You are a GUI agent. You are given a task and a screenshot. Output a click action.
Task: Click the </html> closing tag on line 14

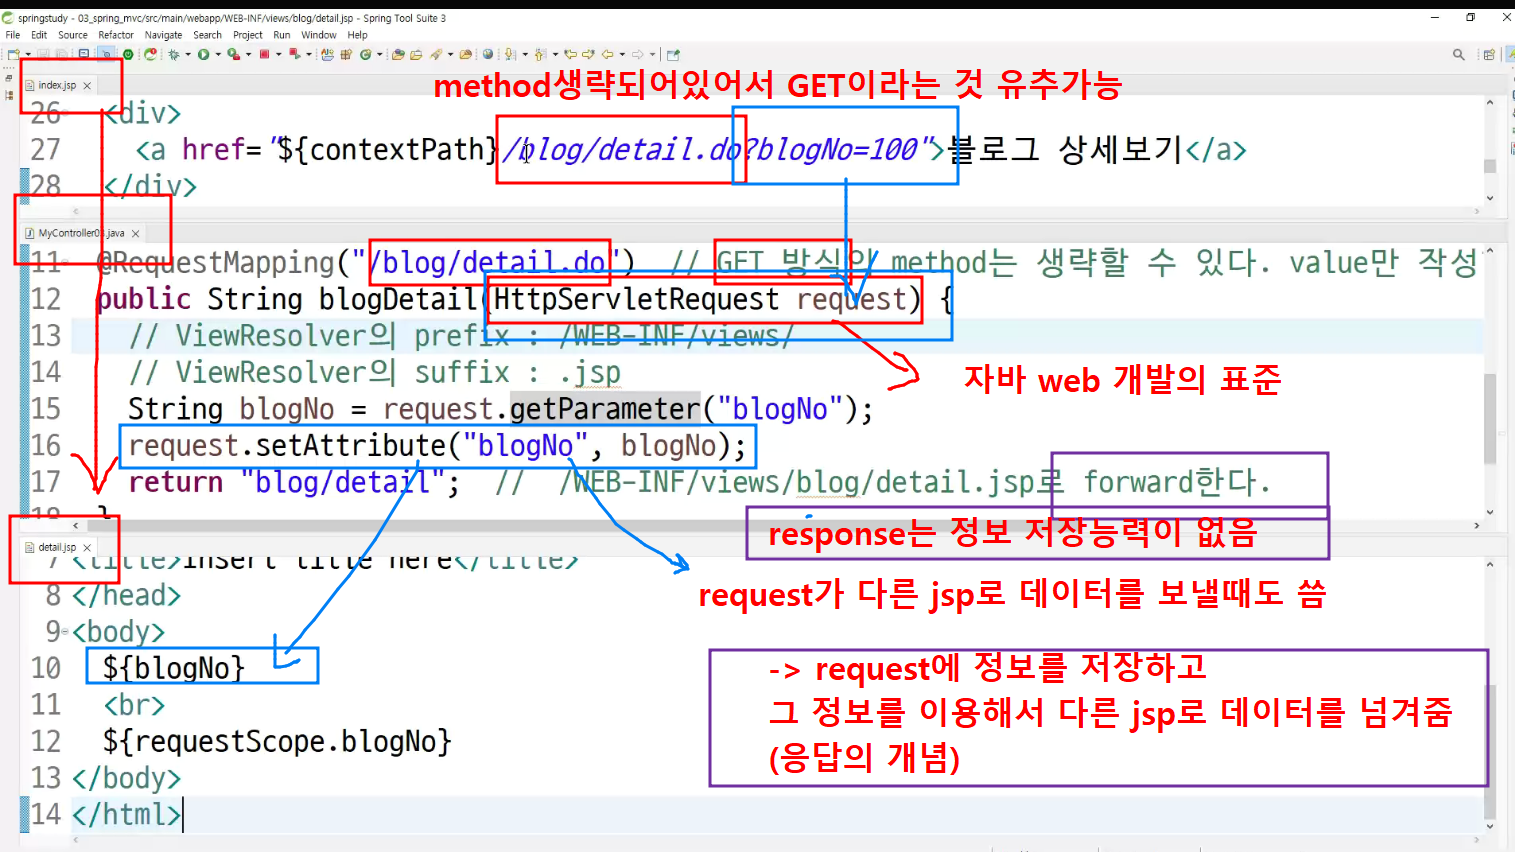(126, 815)
